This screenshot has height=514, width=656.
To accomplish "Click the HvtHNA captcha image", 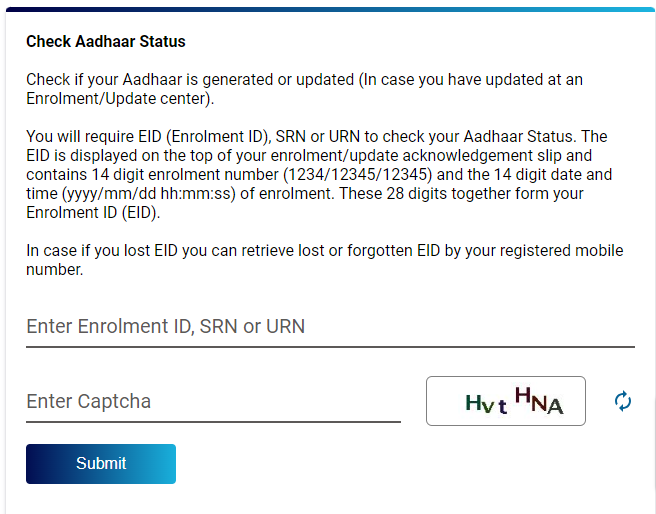I will click(x=506, y=401).
